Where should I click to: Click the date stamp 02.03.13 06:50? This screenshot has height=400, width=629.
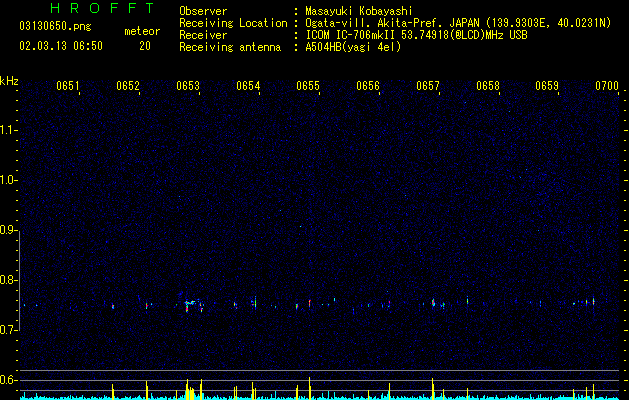click(61, 46)
